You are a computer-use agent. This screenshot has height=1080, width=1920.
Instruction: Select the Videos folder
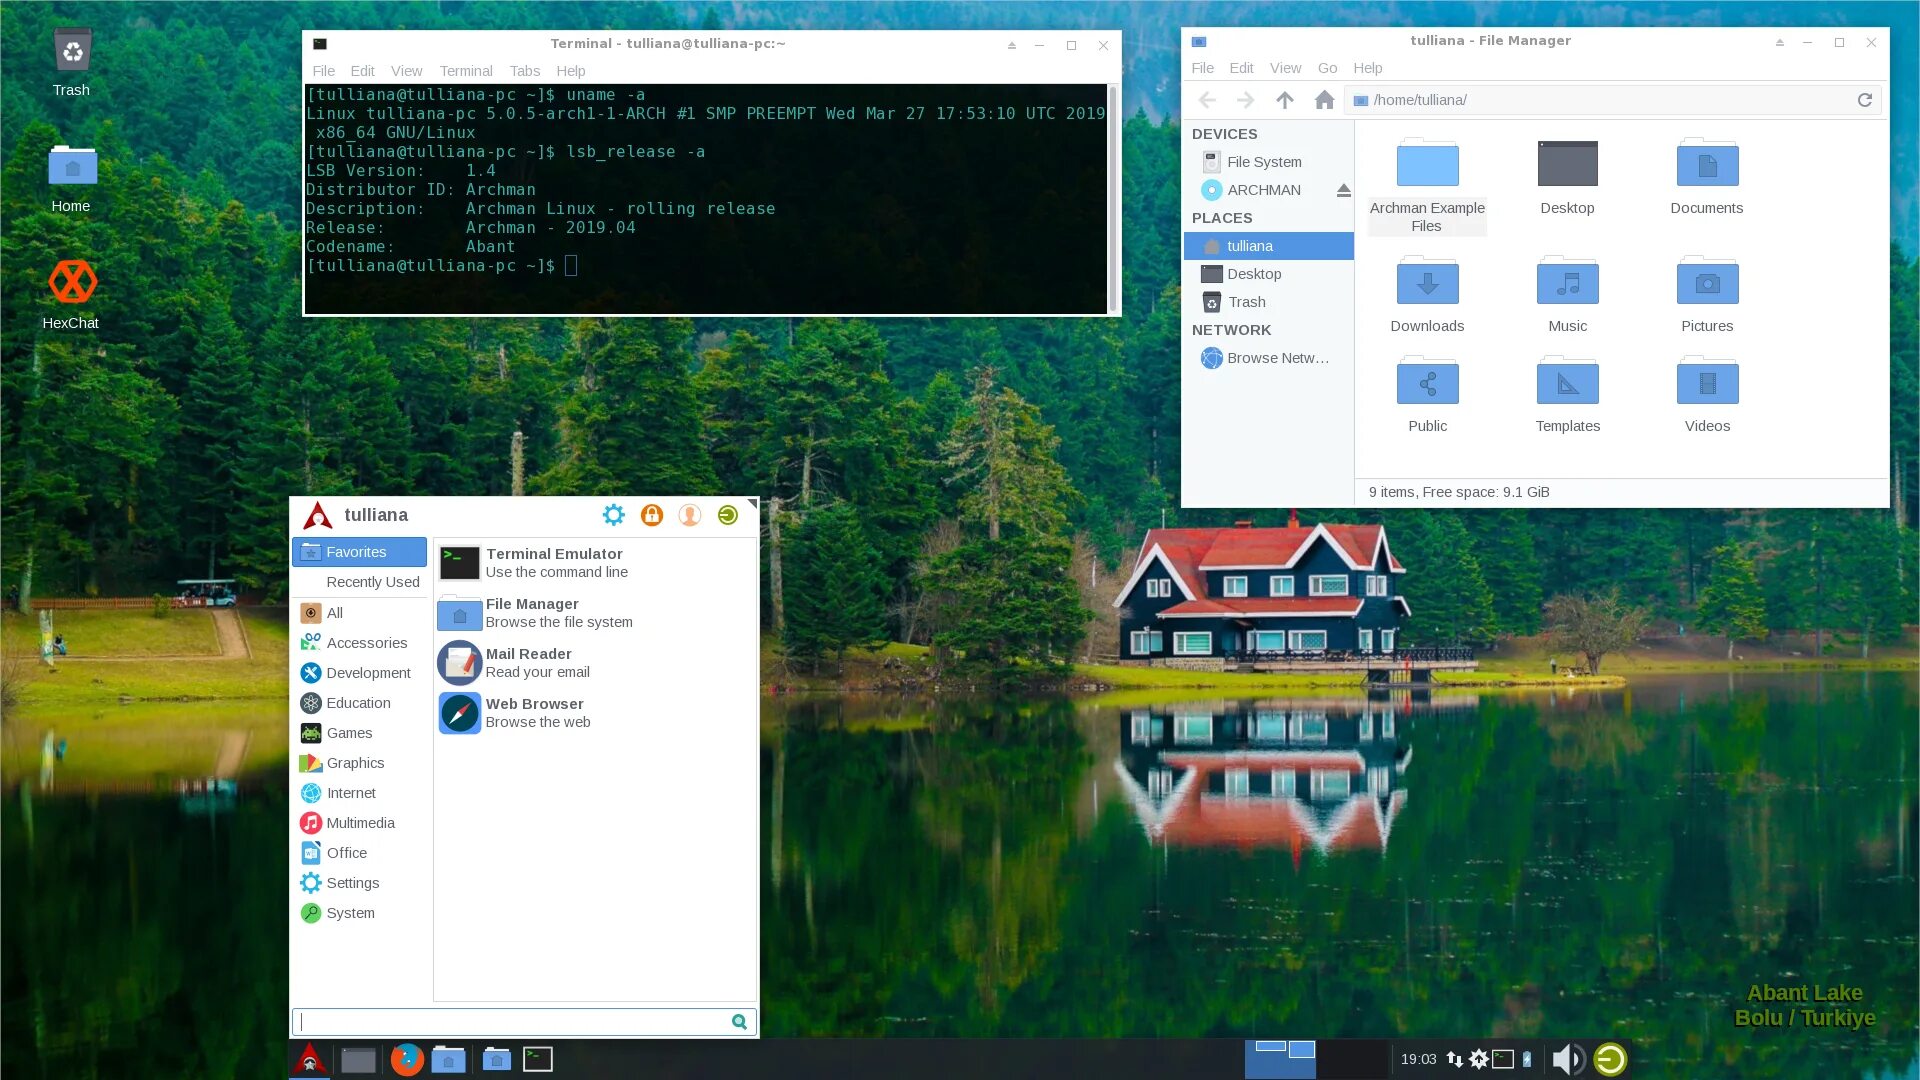(x=1707, y=396)
